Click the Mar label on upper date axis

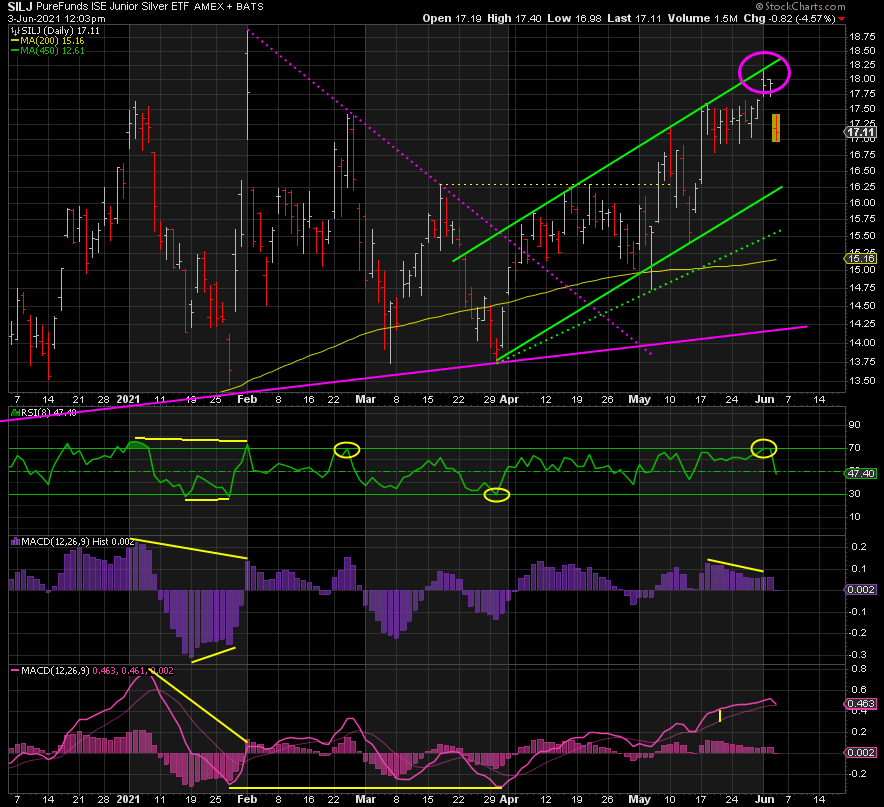365,399
